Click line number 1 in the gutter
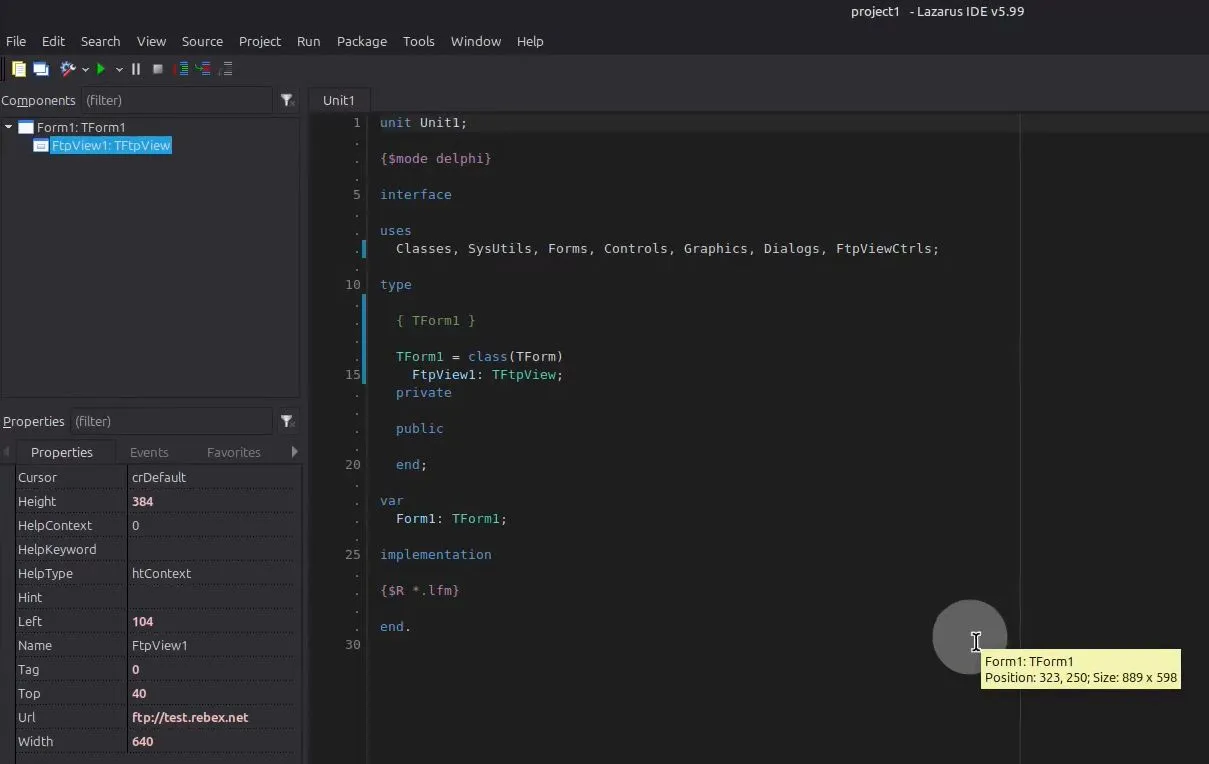This screenshot has height=764, width=1209. pyautogui.click(x=356, y=123)
